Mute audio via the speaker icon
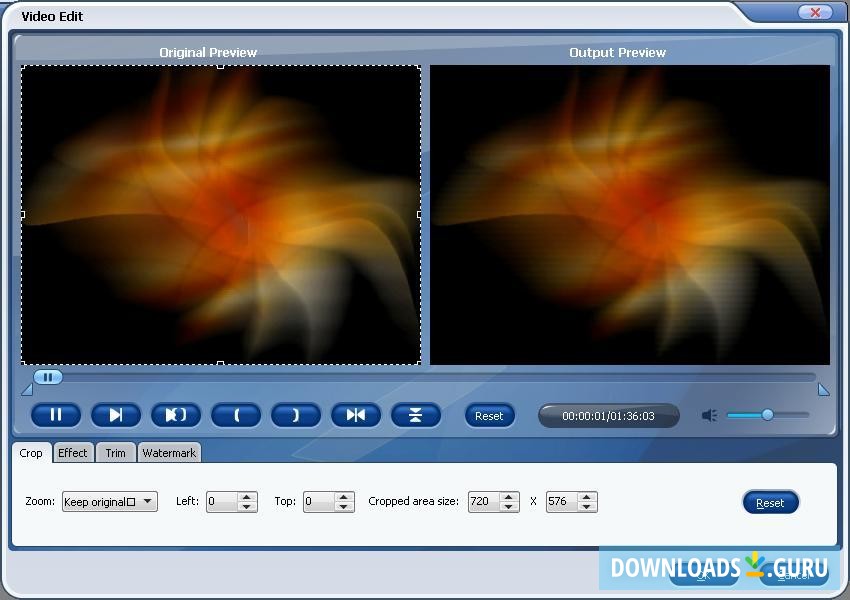Viewport: 850px width, 600px height. click(x=710, y=414)
